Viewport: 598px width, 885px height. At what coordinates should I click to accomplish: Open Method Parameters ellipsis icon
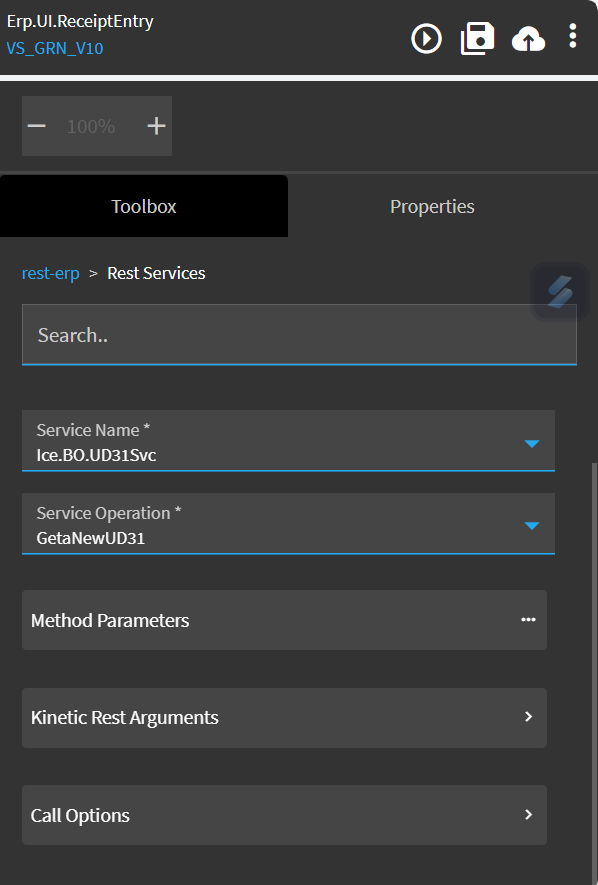tap(529, 620)
